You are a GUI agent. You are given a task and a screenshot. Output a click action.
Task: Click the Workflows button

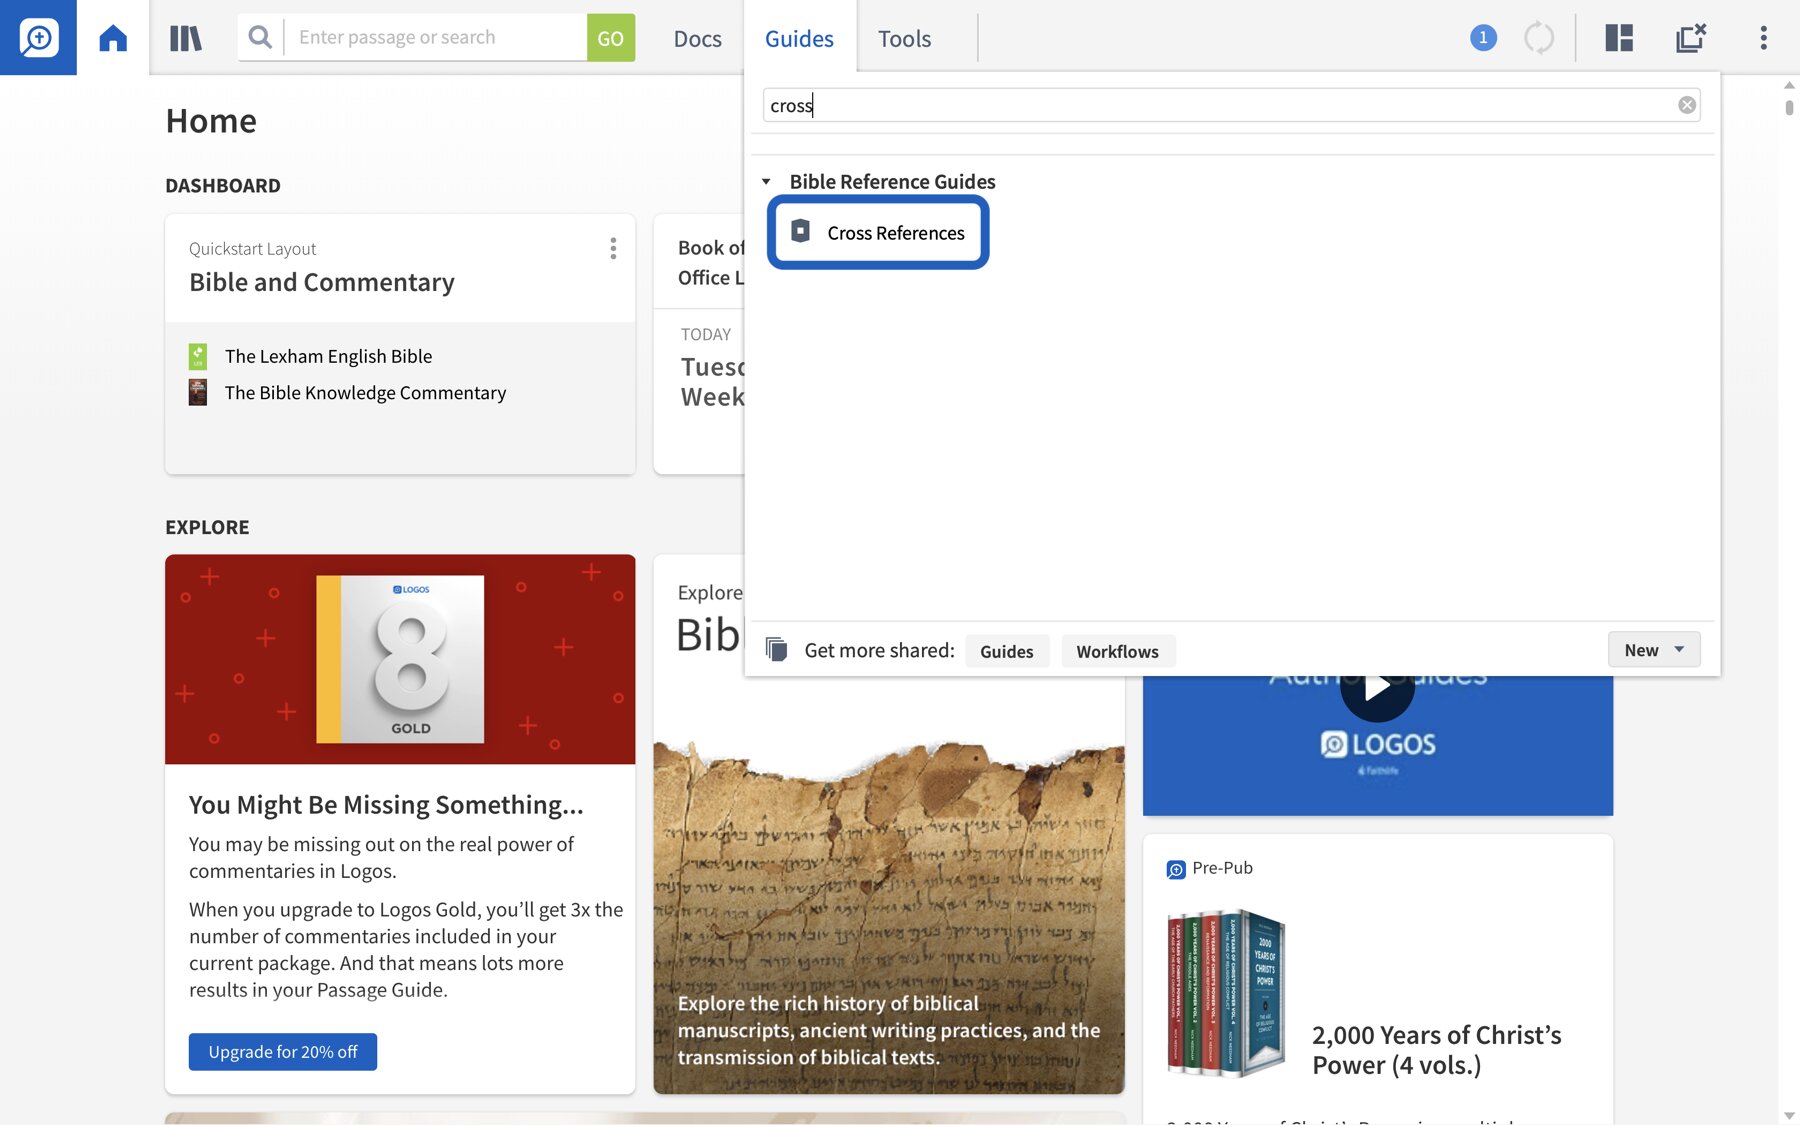pyautogui.click(x=1117, y=650)
